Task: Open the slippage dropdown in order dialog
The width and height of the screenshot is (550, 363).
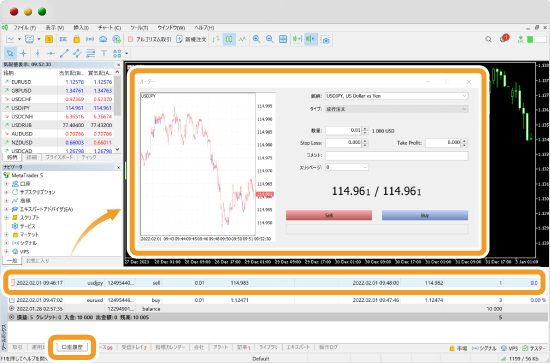Action: click(347, 167)
